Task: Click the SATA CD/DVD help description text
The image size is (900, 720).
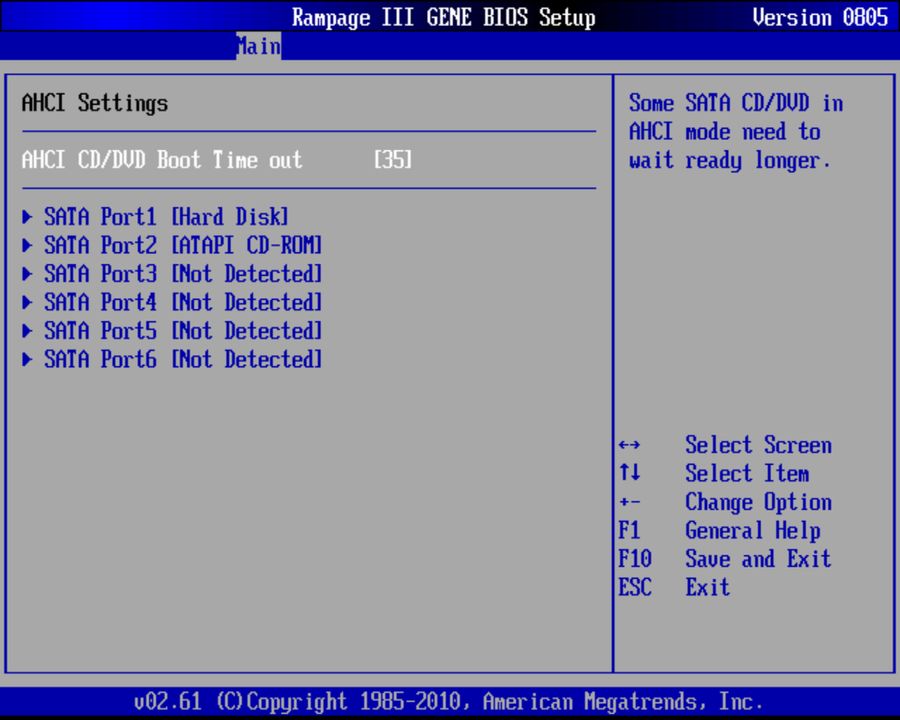Action: coord(736,131)
